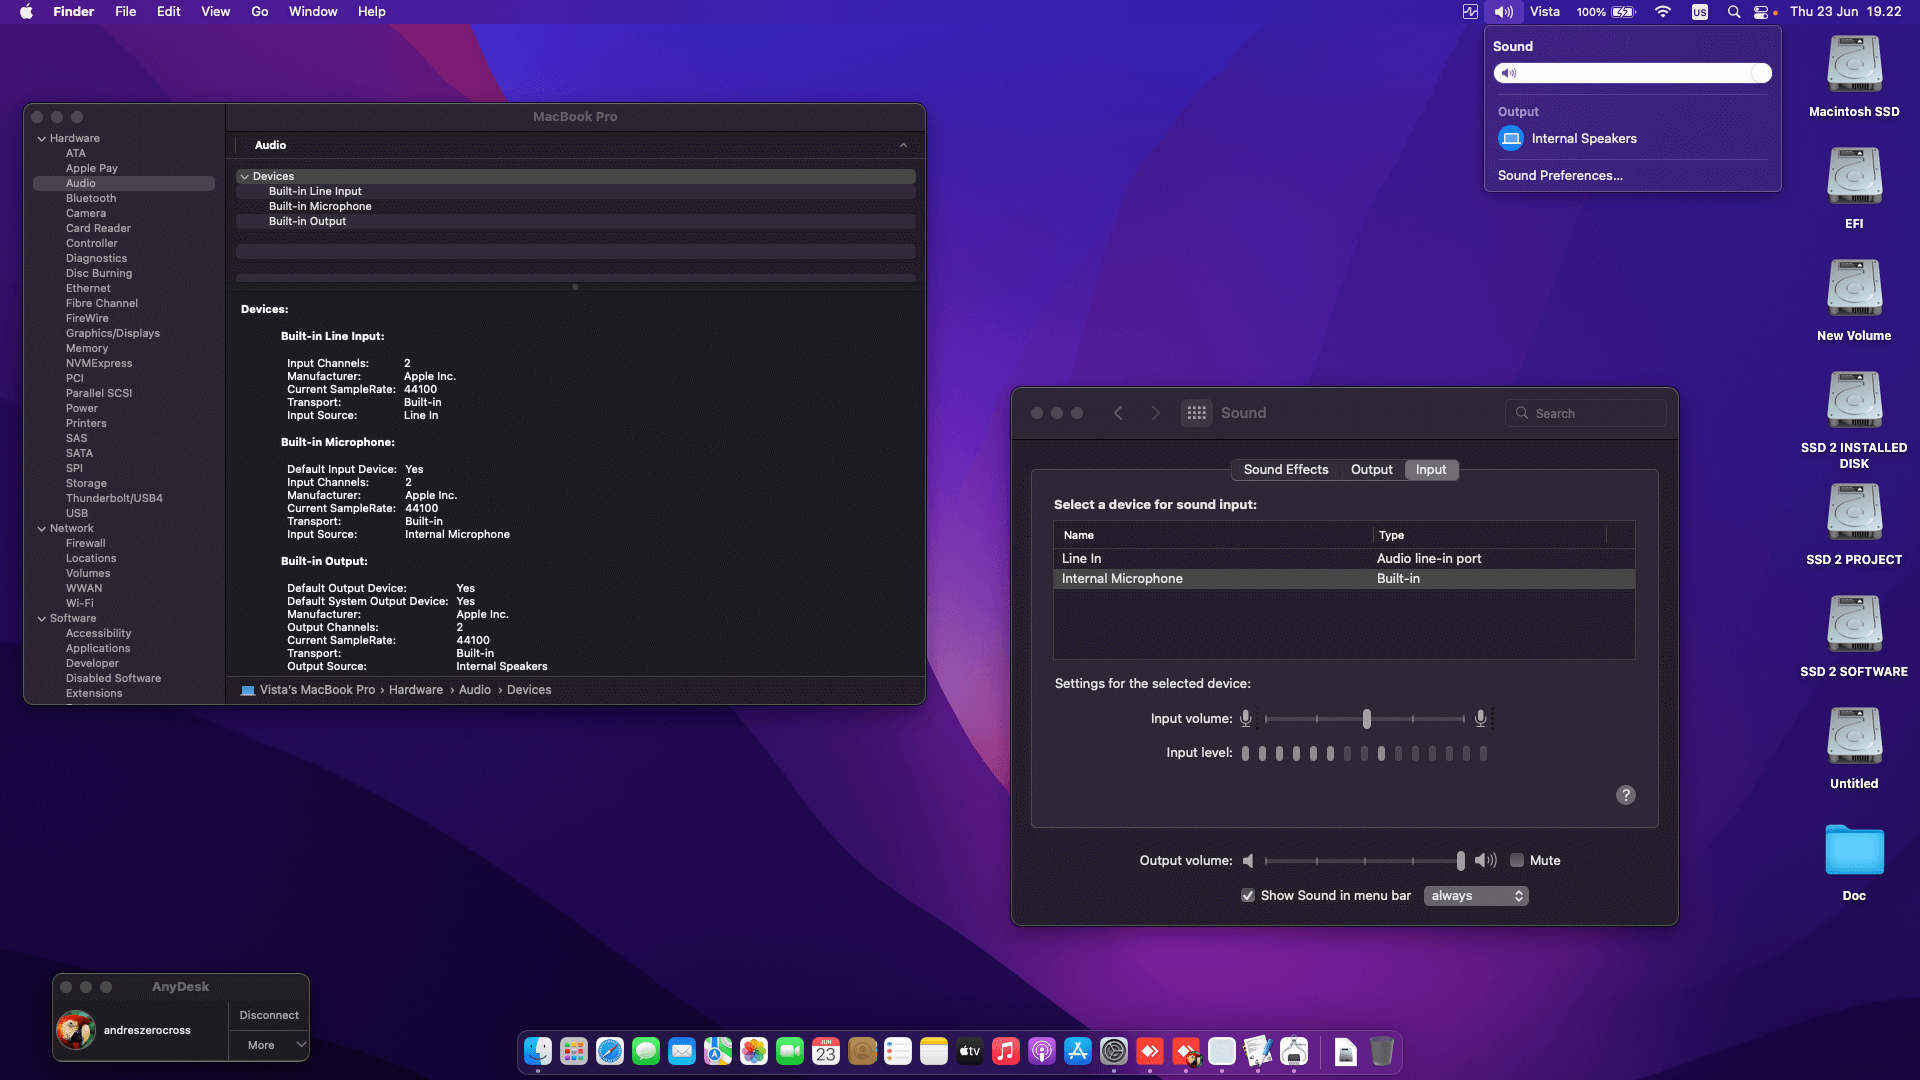Image resolution: width=1920 pixels, height=1080 pixels.
Task: Open the Apple menu
Action: (x=27, y=12)
